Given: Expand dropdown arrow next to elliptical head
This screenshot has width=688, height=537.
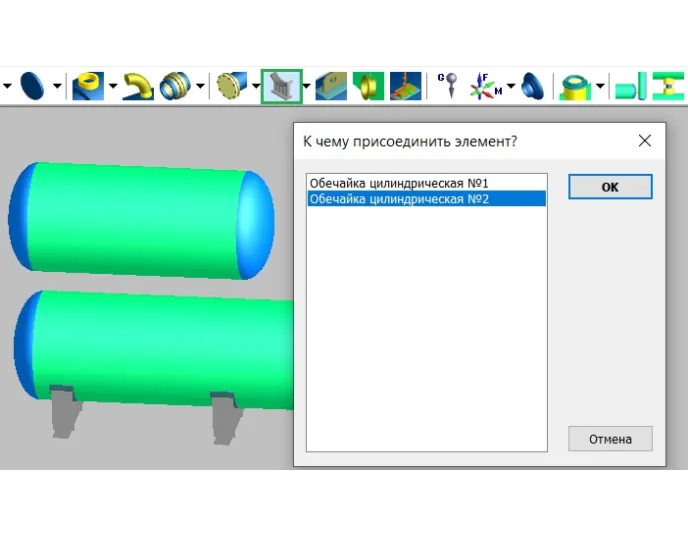Looking at the screenshot, I should pyautogui.click(x=57, y=87).
